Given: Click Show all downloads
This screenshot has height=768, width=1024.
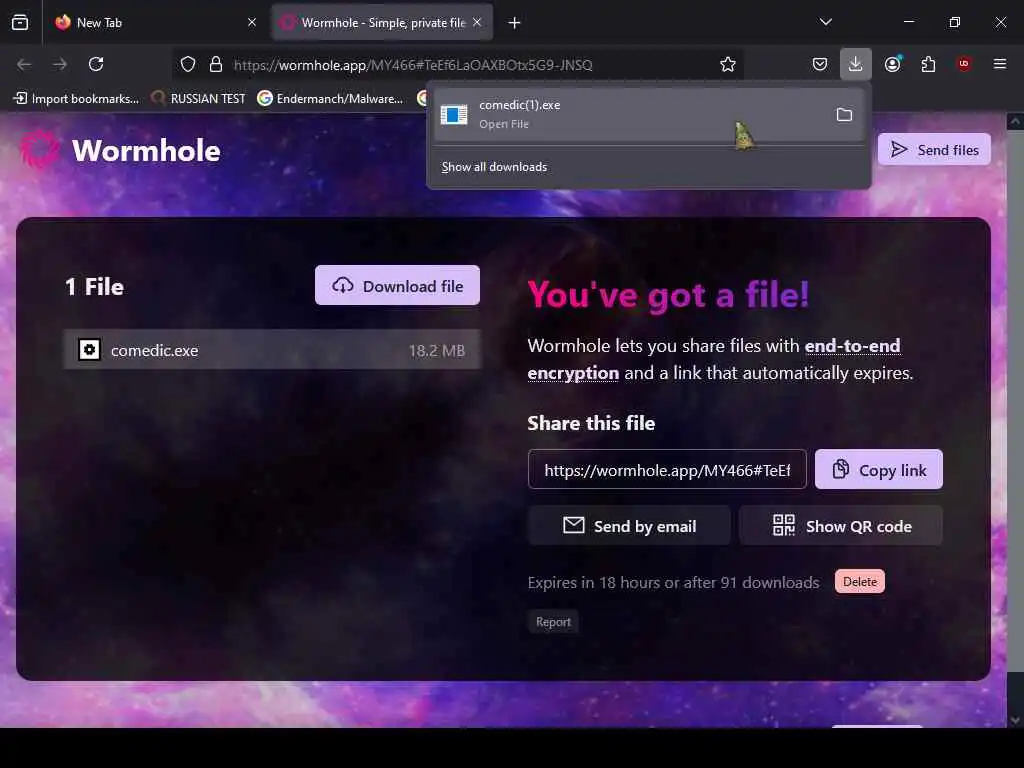Looking at the screenshot, I should pyautogui.click(x=494, y=167).
